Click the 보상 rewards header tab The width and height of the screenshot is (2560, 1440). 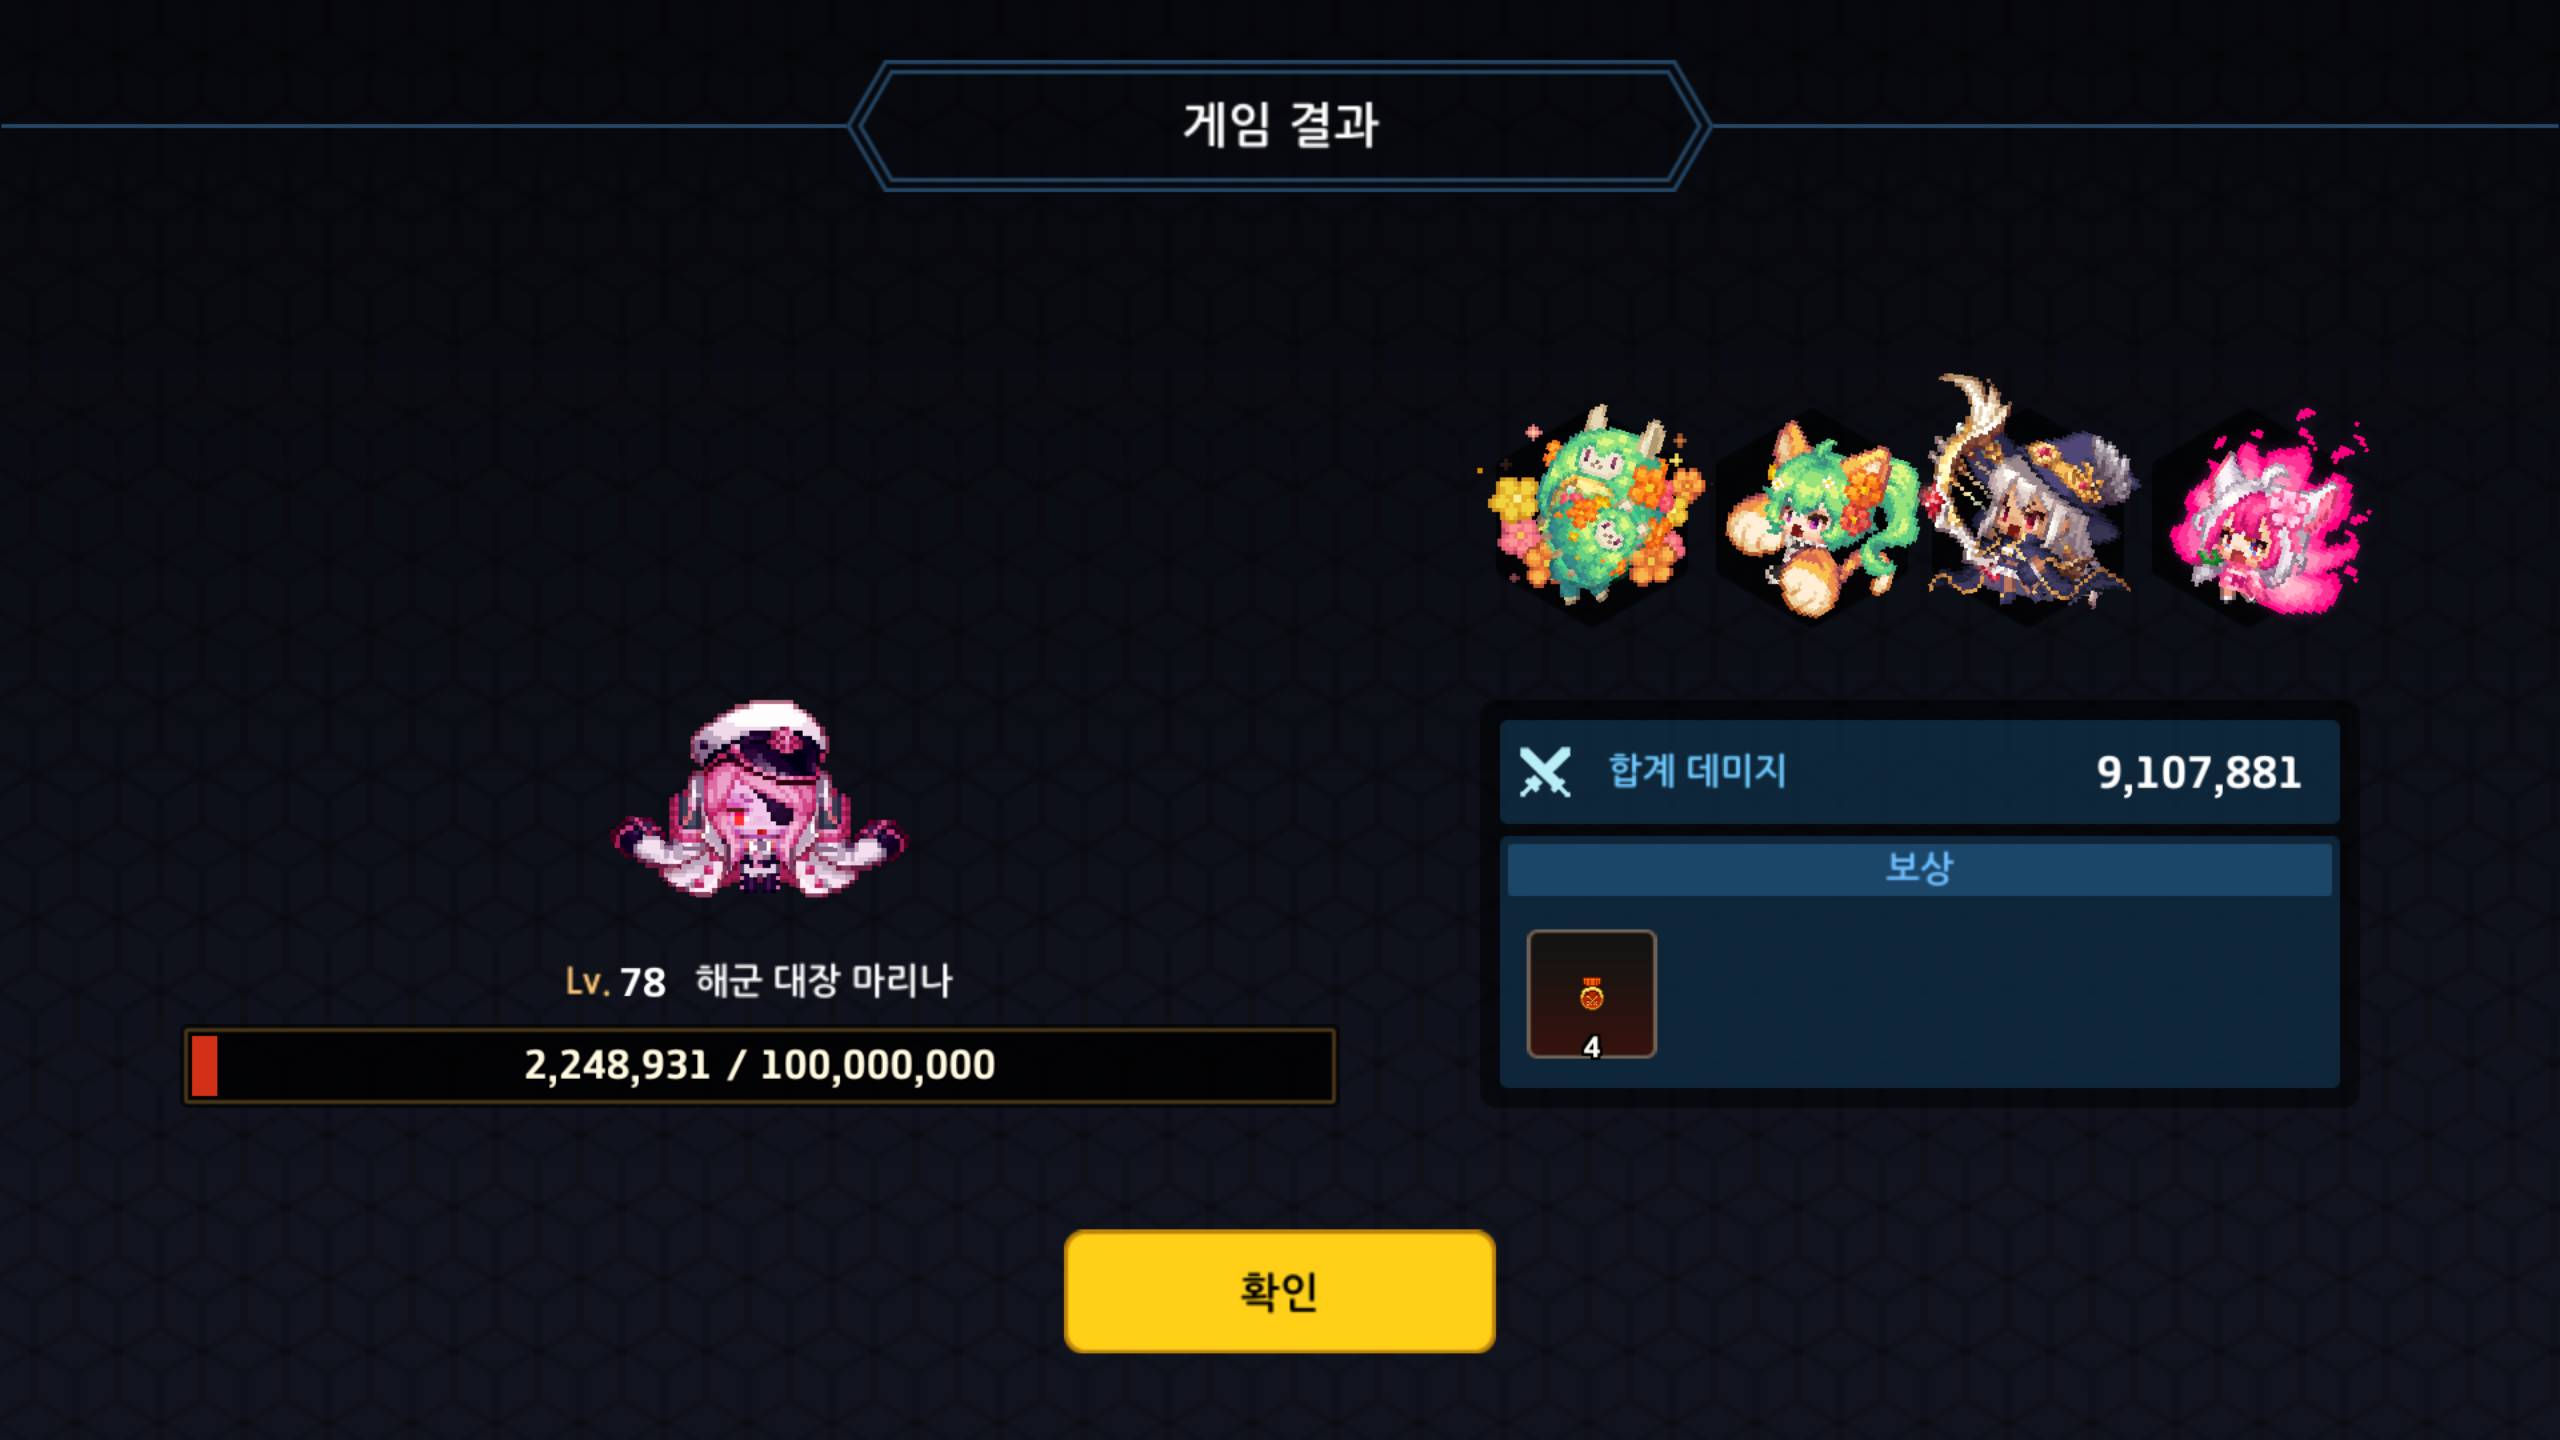1919,868
